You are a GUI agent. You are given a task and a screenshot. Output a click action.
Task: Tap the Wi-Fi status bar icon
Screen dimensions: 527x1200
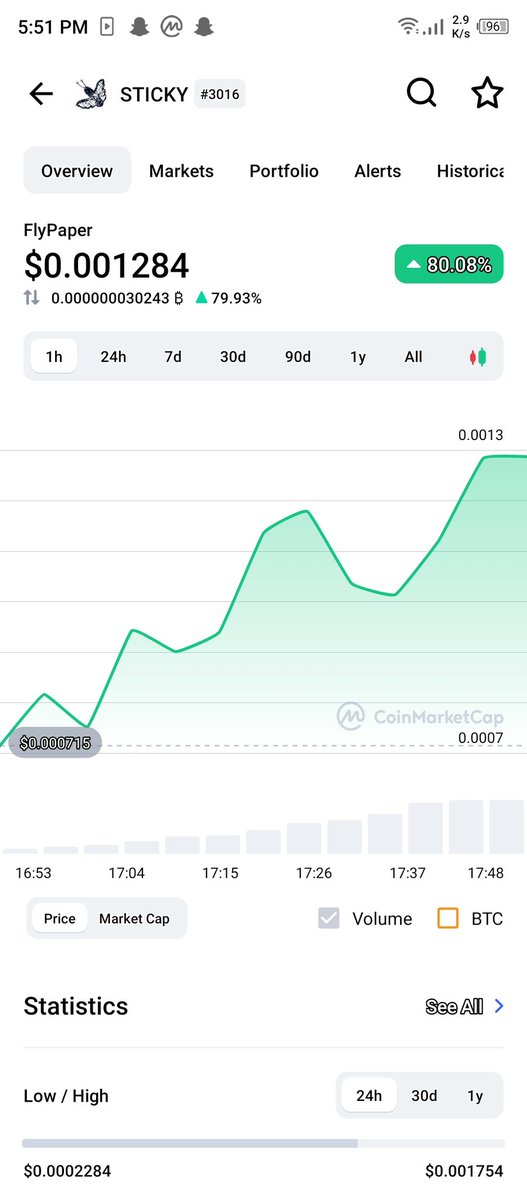(x=407, y=27)
